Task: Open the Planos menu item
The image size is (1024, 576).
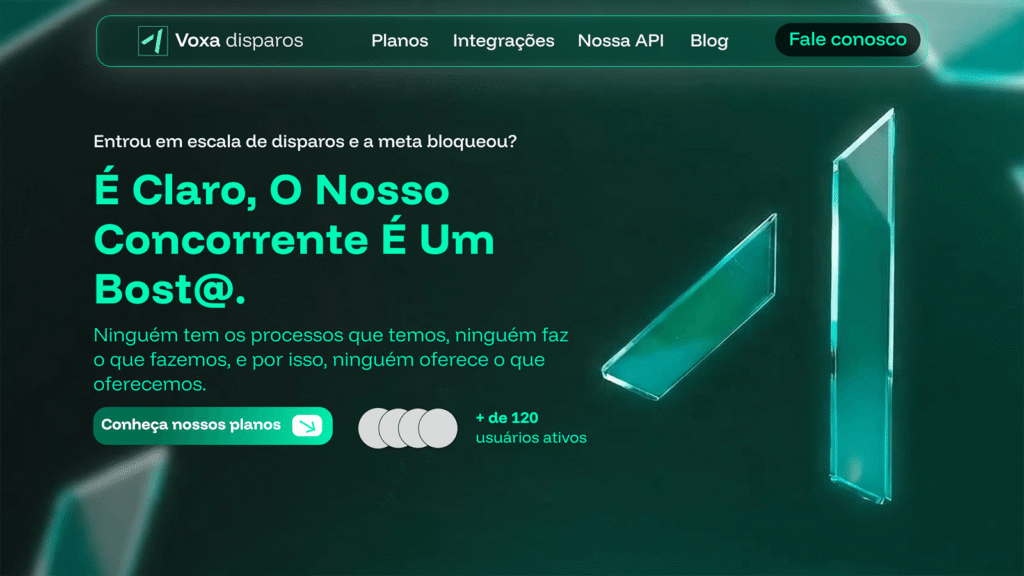Action: point(400,40)
